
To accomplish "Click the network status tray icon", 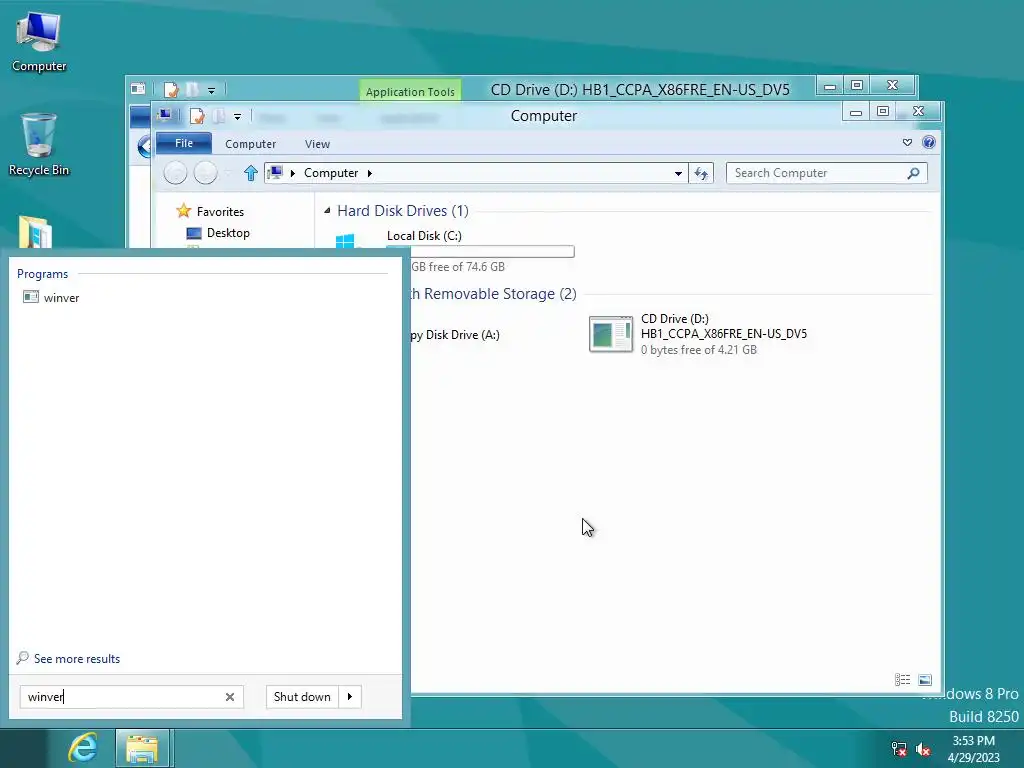I will [899, 749].
